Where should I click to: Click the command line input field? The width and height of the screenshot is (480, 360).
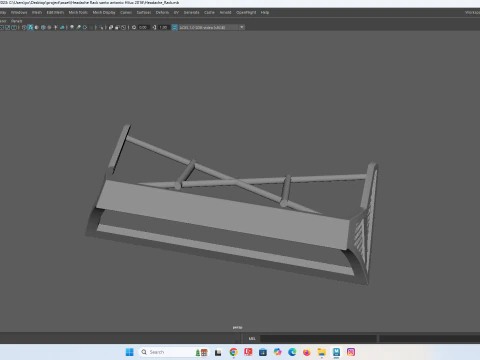[x=318, y=339]
